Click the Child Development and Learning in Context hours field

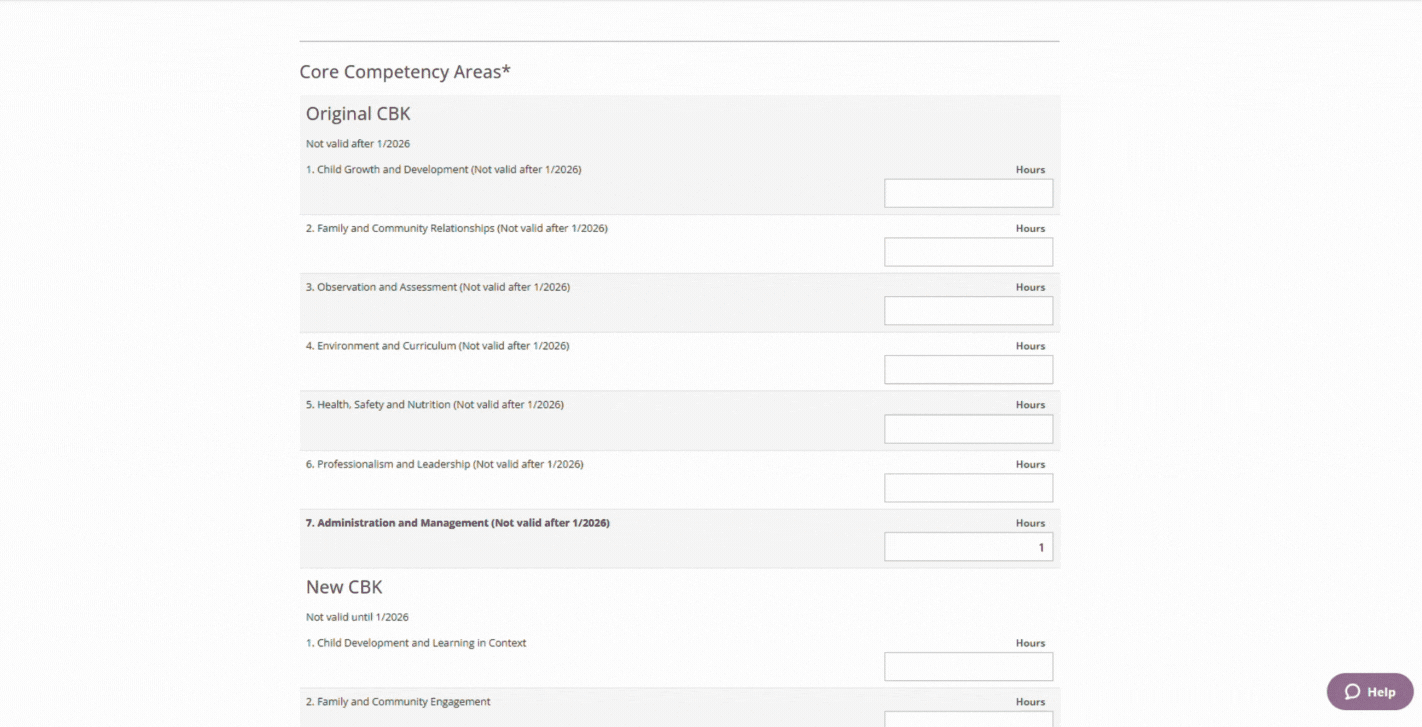pos(968,667)
